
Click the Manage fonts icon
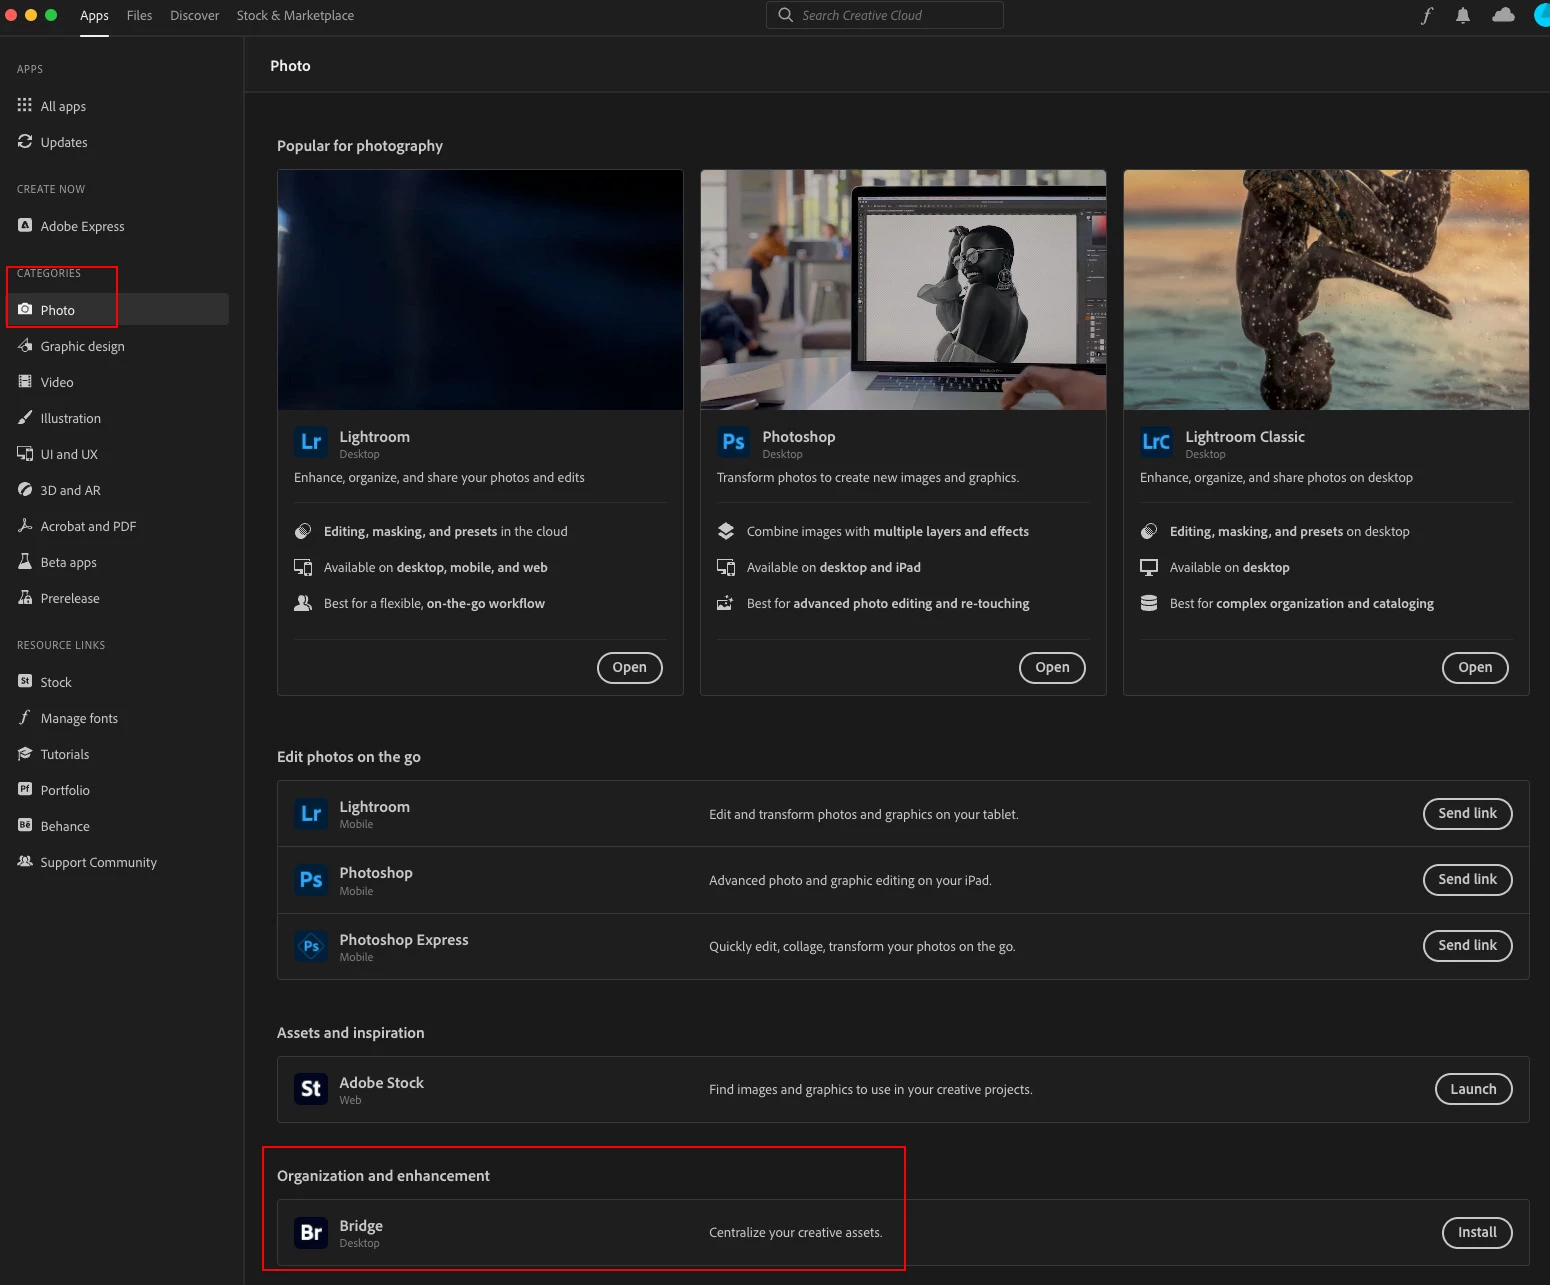25,717
